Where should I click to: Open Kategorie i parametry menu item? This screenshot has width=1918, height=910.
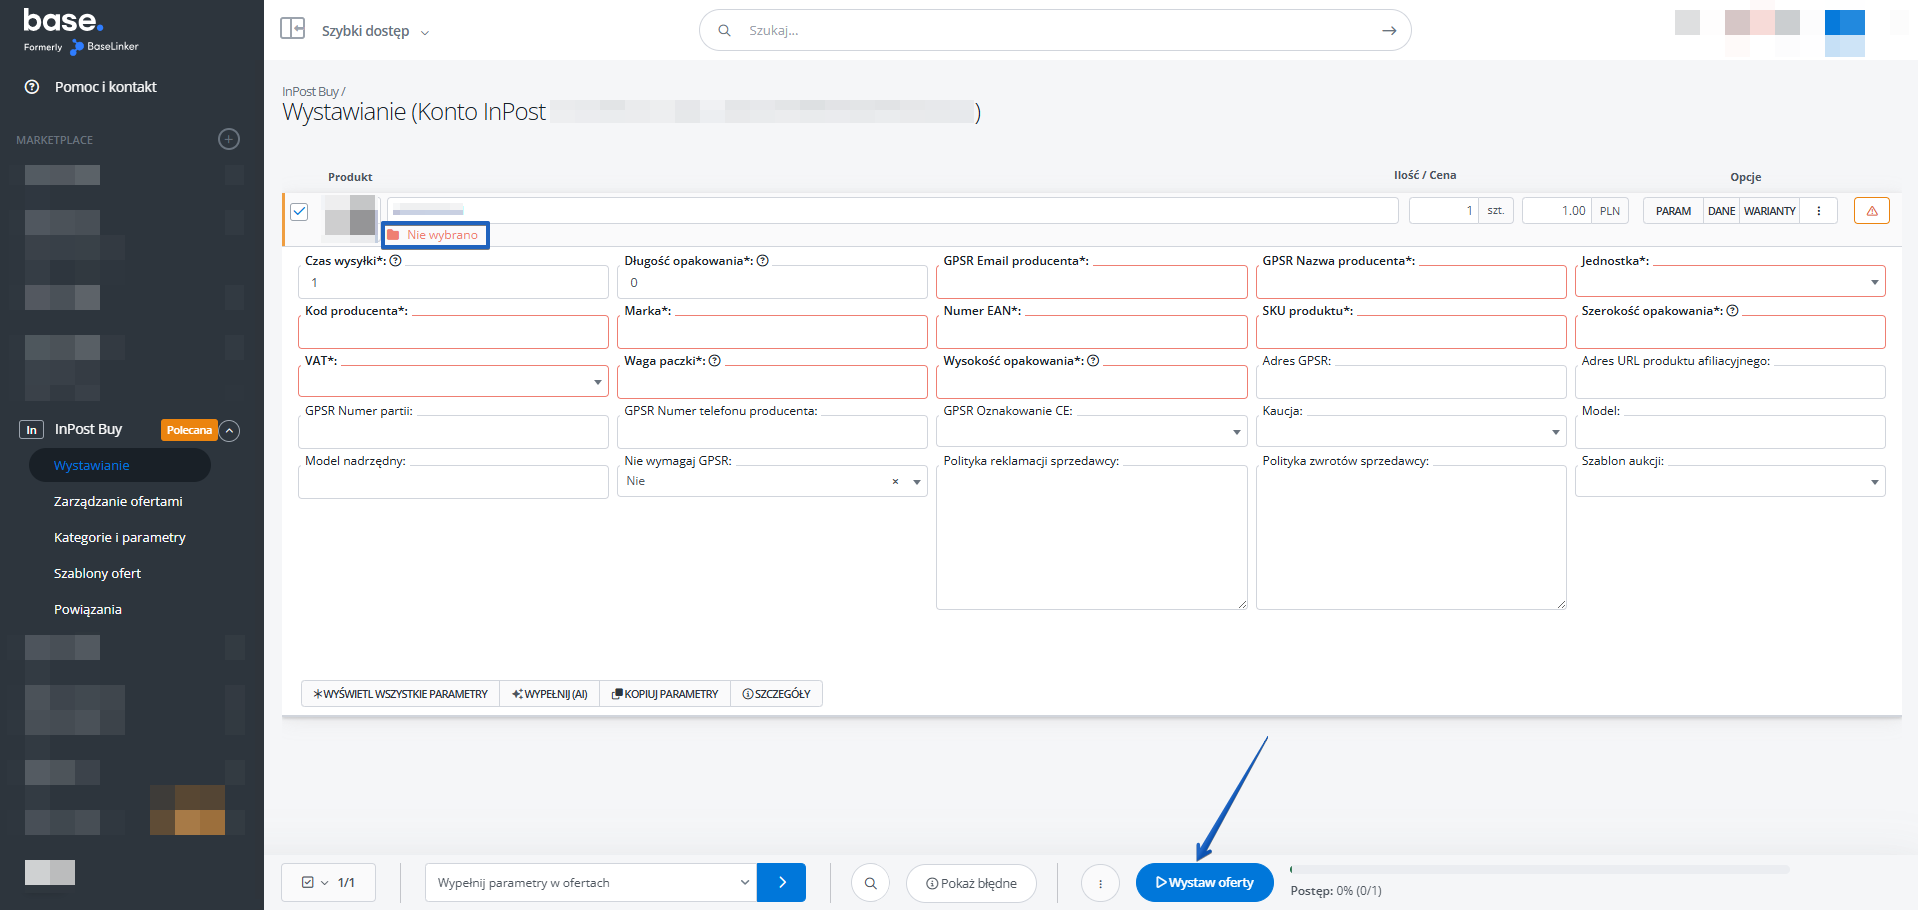click(120, 538)
